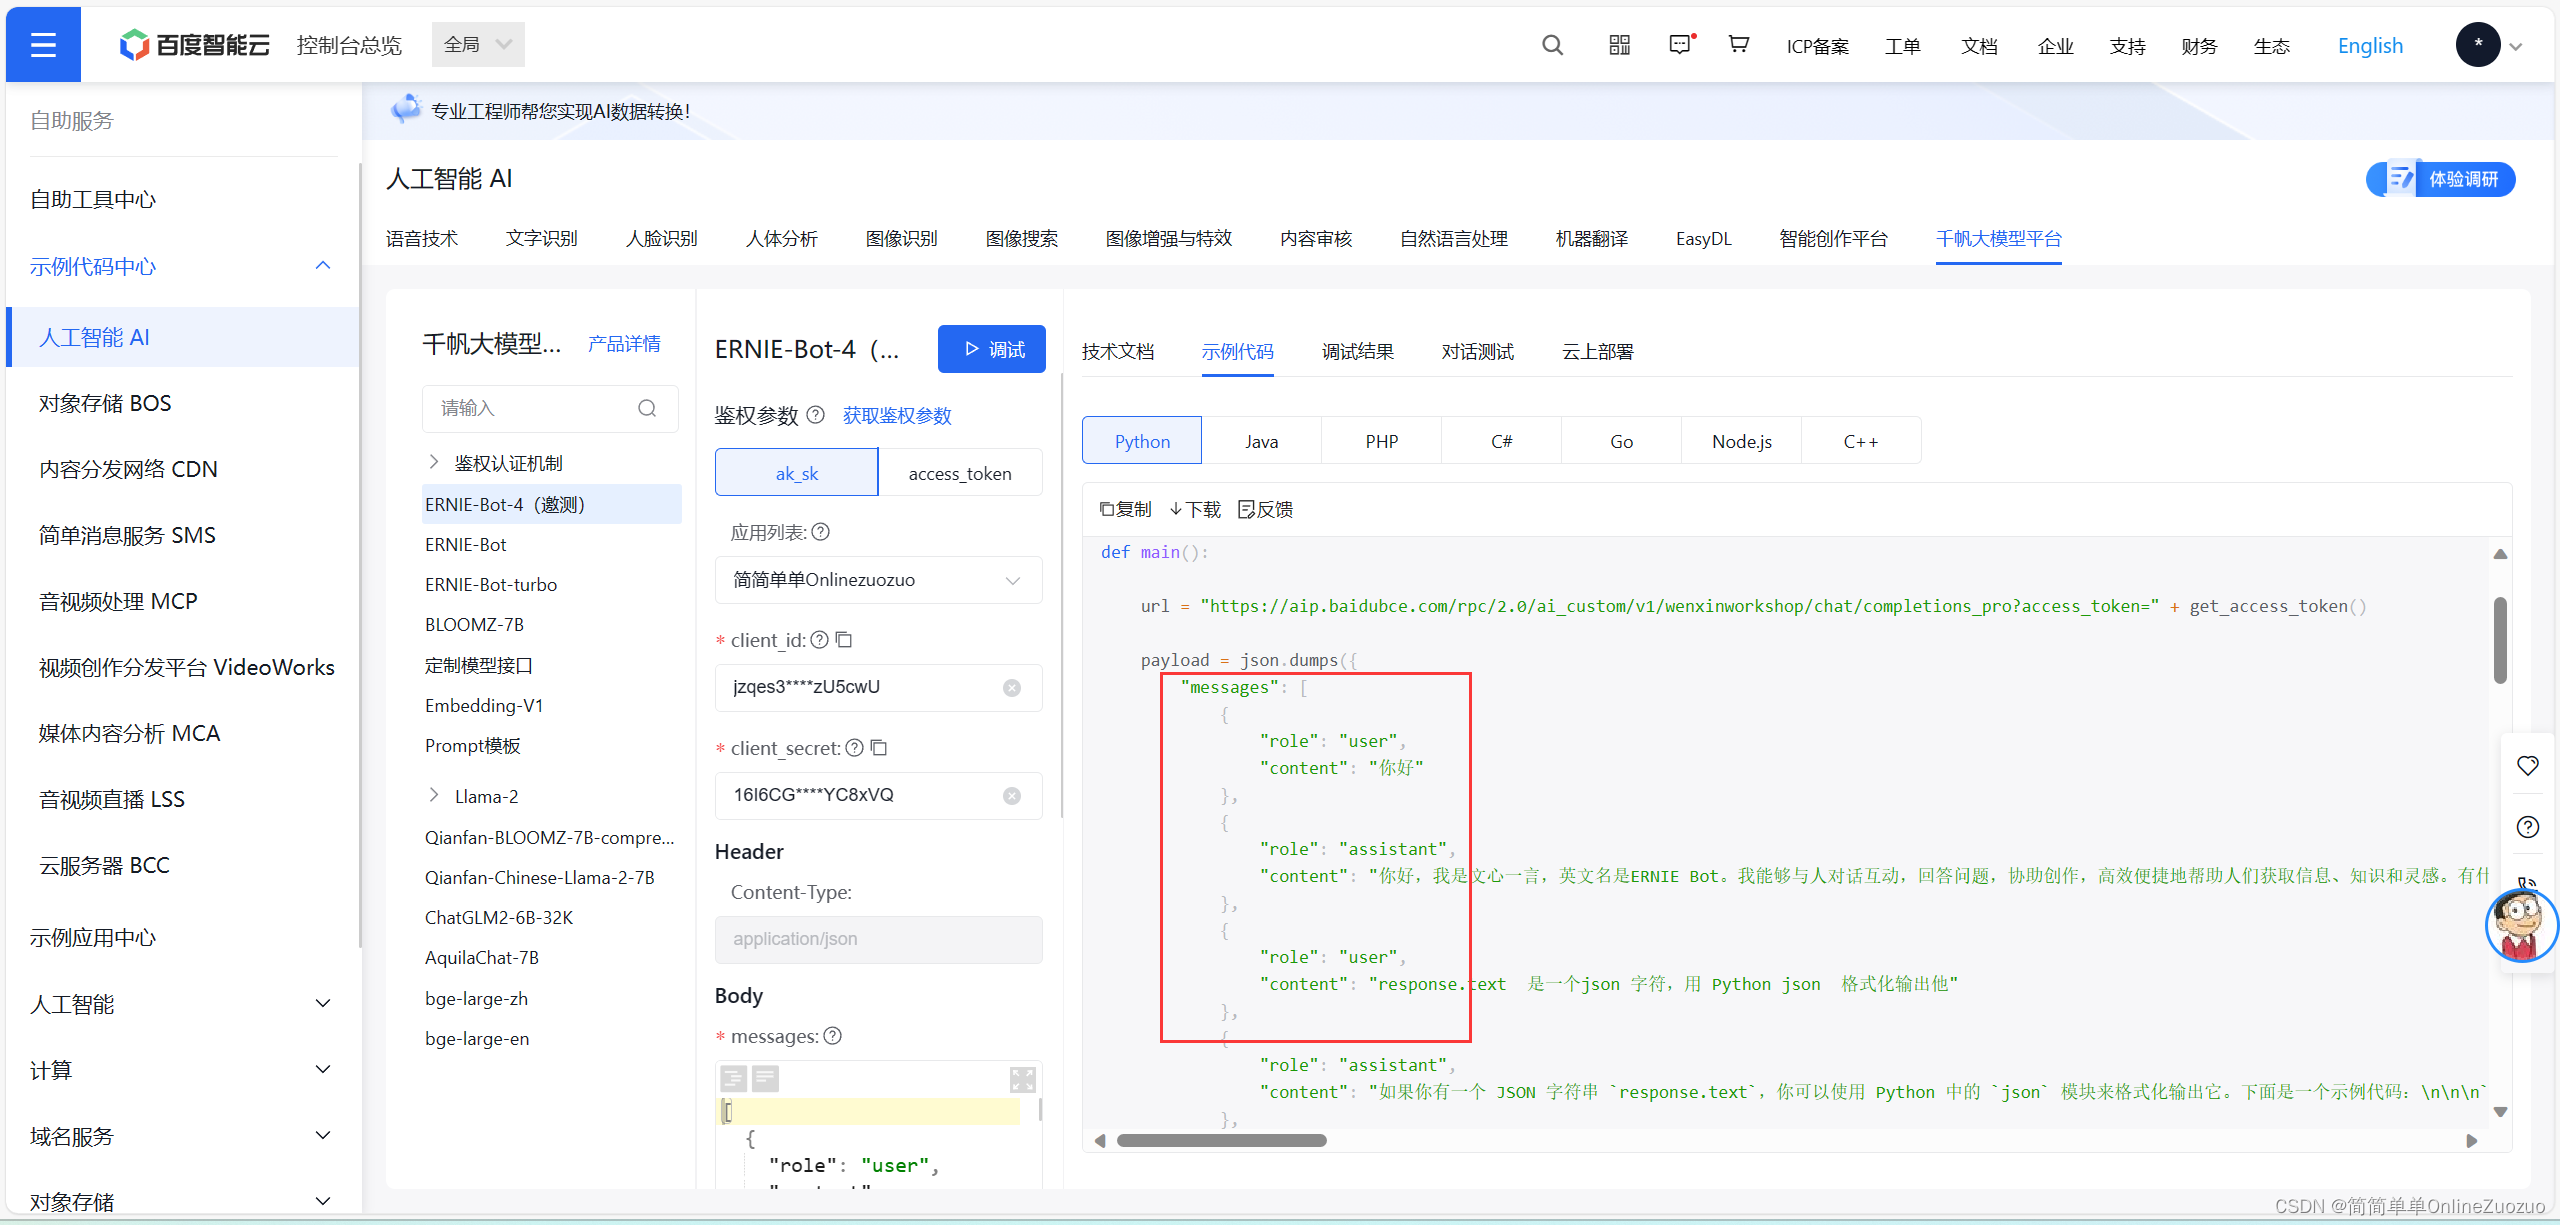Viewport: 2560px width, 1225px height.
Task: Click the user avatar in header
Action: pos(2477,45)
